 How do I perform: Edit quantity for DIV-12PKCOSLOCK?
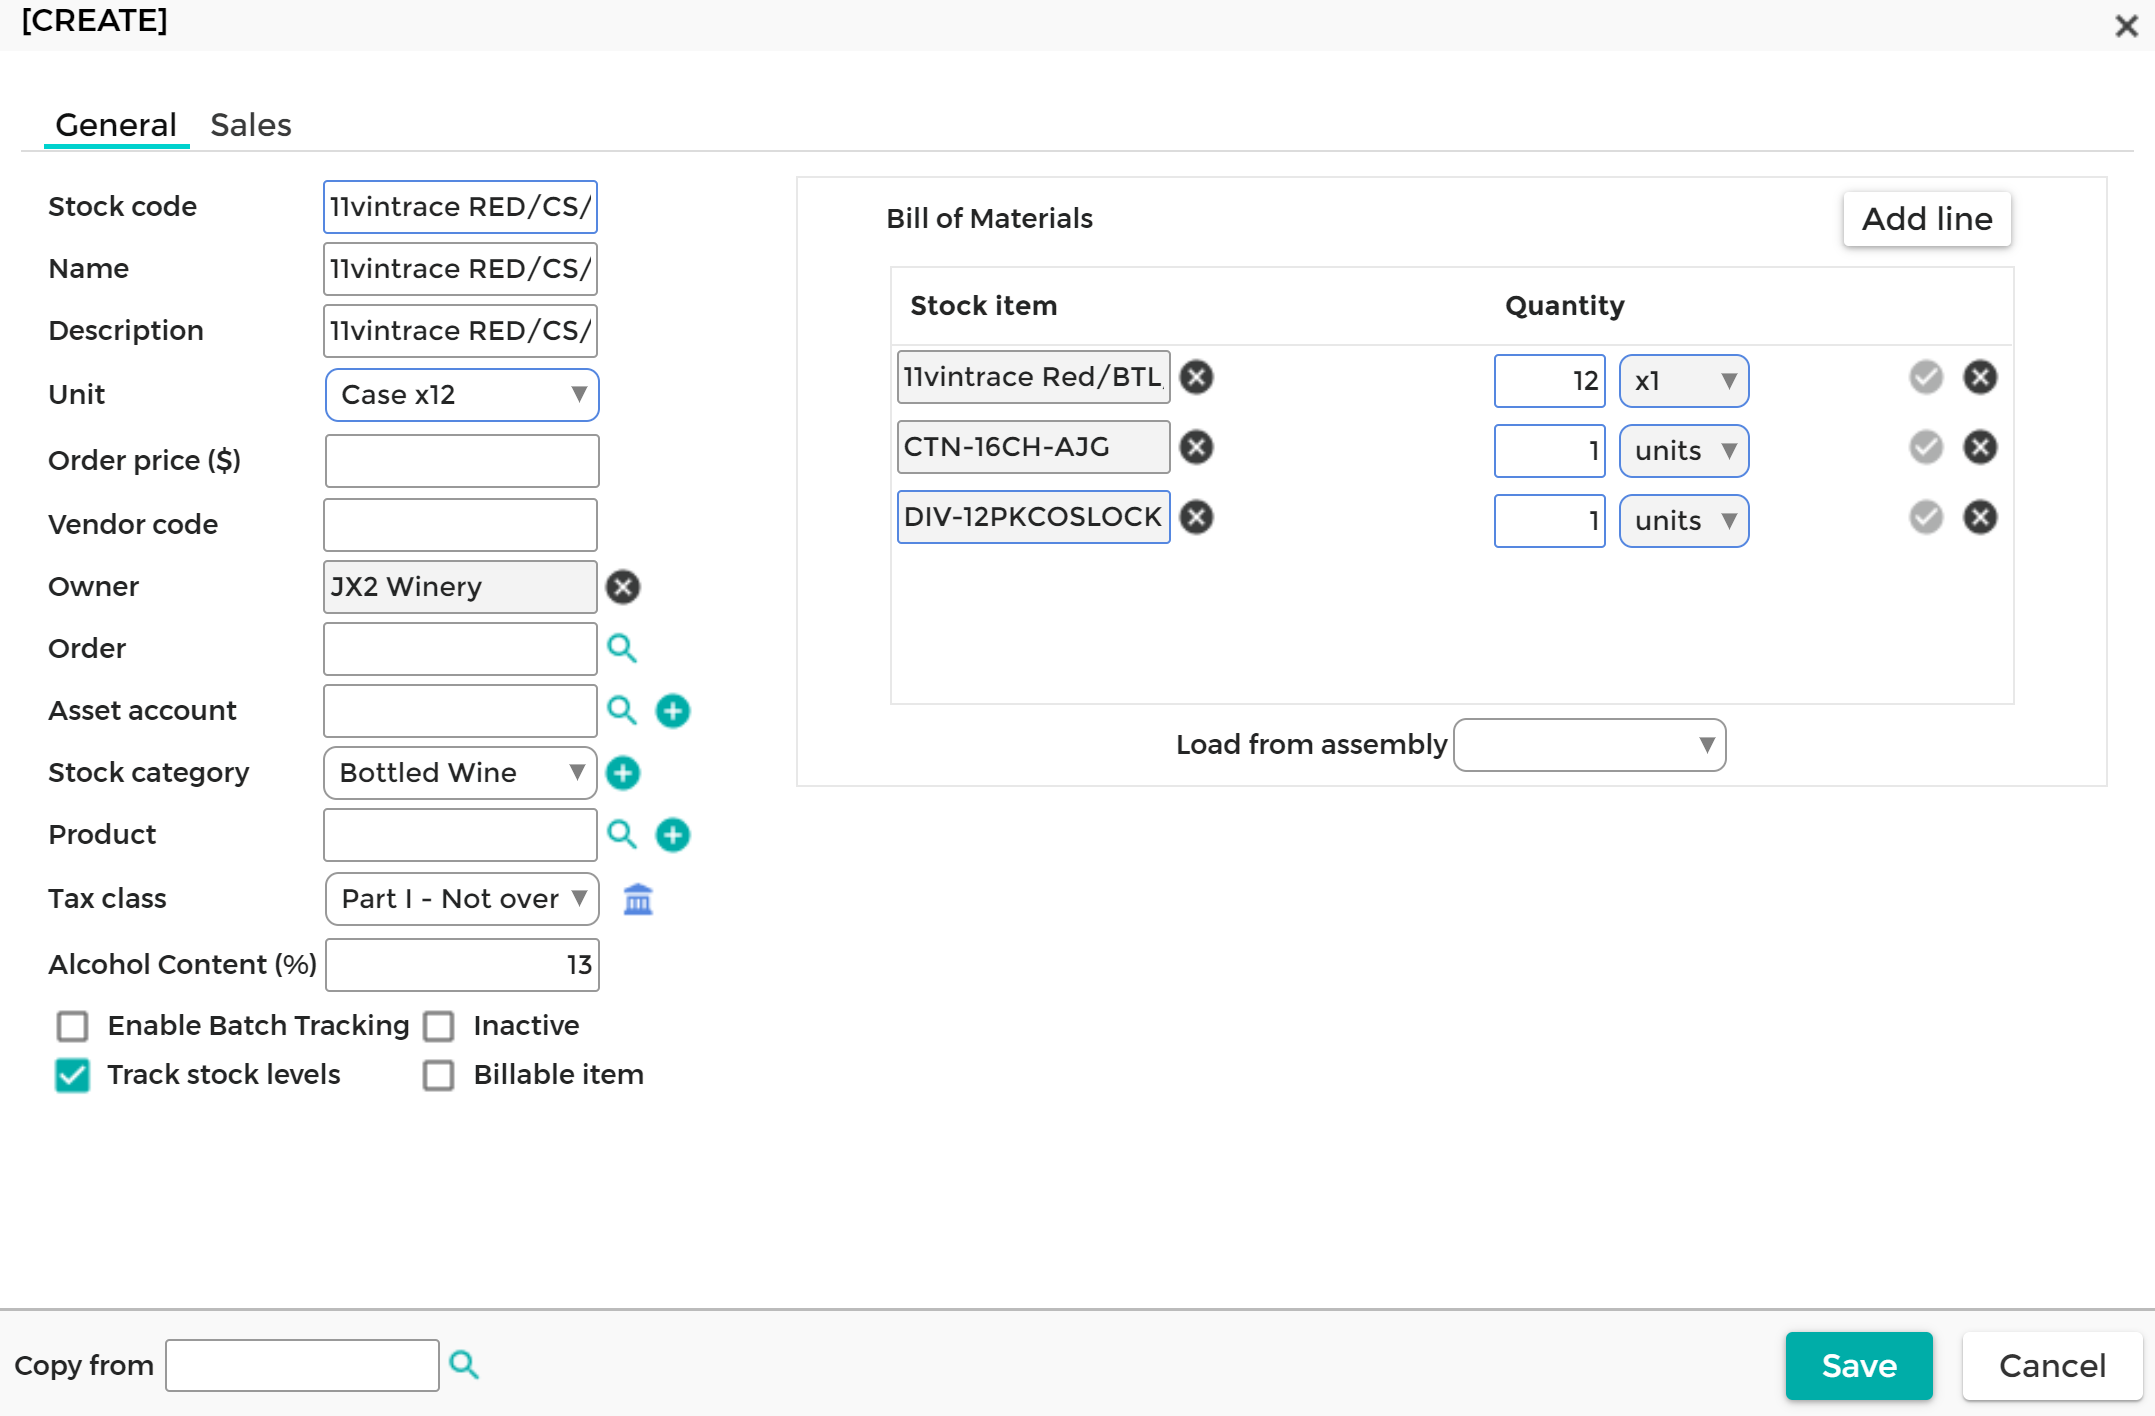pyautogui.click(x=1549, y=521)
